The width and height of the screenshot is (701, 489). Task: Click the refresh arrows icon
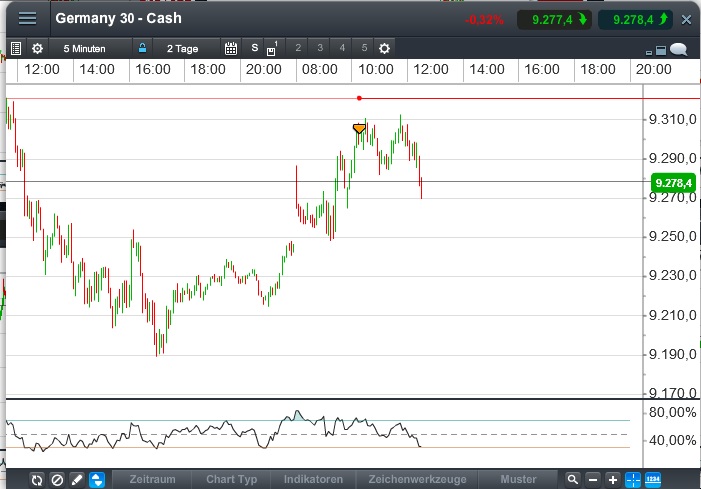pos(37,480)
